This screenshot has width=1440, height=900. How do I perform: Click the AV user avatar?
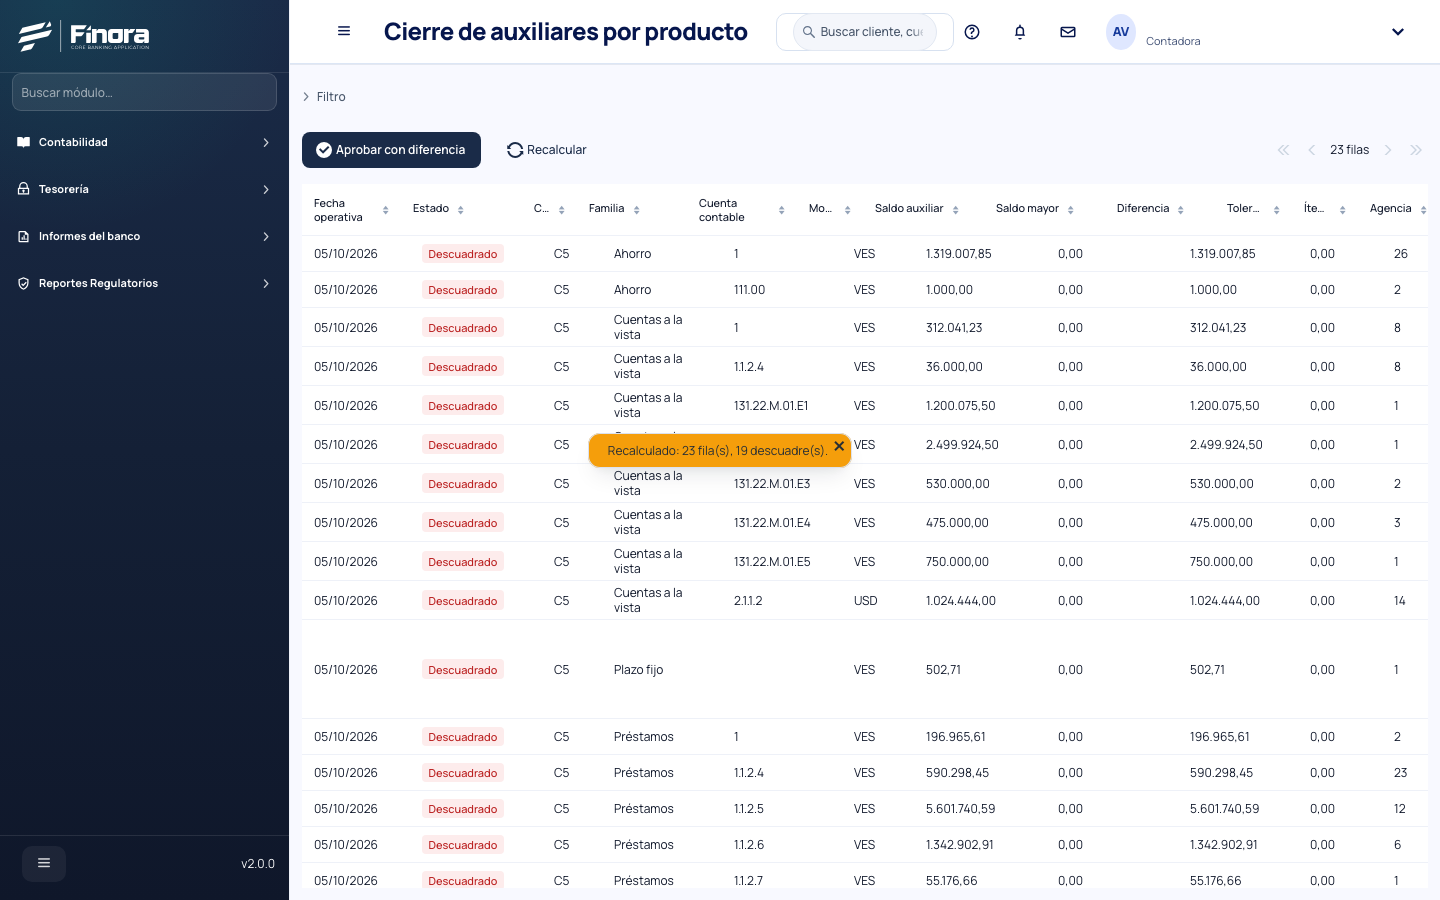(x=1121, y=32)
